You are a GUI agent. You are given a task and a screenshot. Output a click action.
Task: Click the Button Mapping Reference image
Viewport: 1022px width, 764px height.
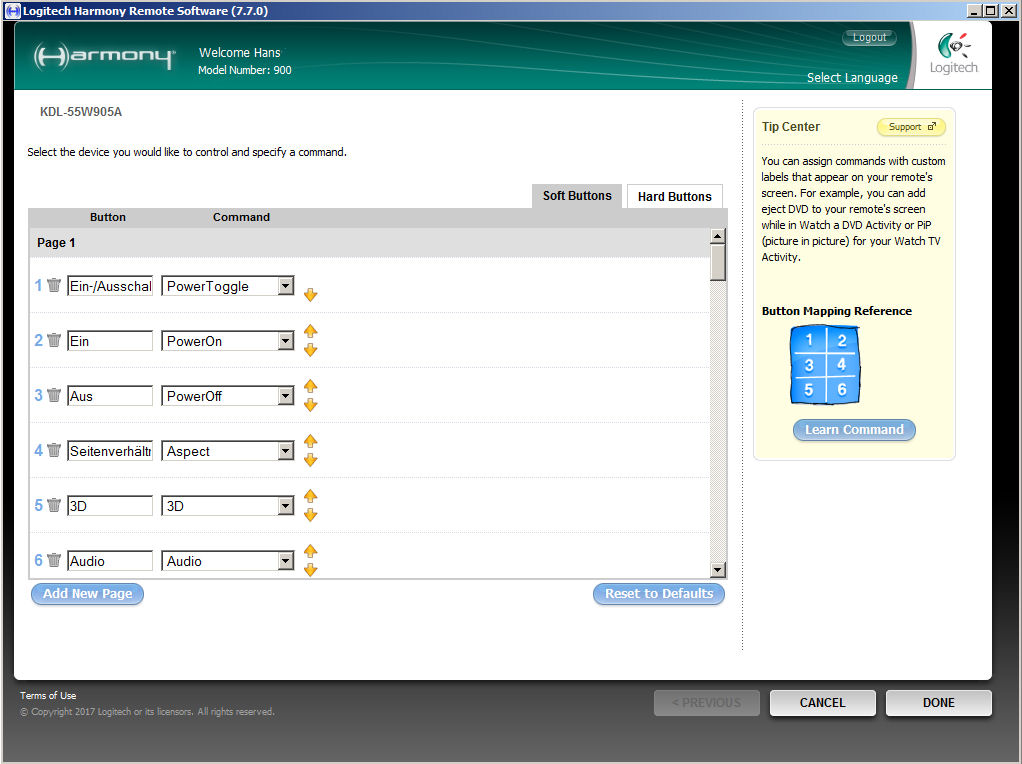coord(825,365)
